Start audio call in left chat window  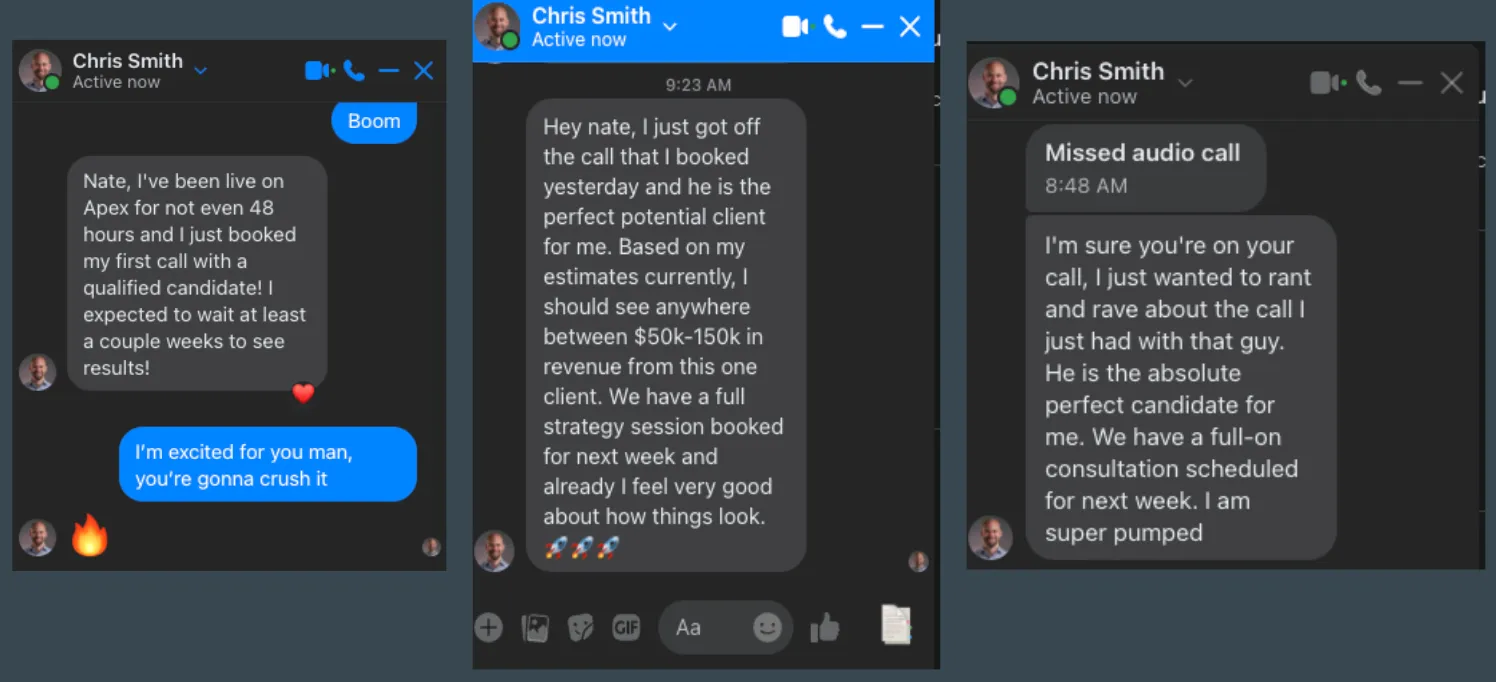pyautogui.click(x=354, y=70)
